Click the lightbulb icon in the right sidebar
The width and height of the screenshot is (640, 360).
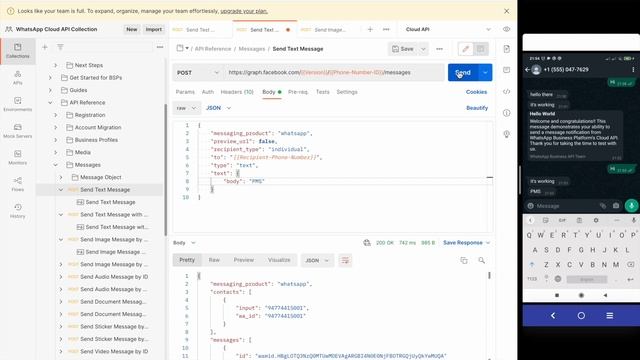pos(507,134)
